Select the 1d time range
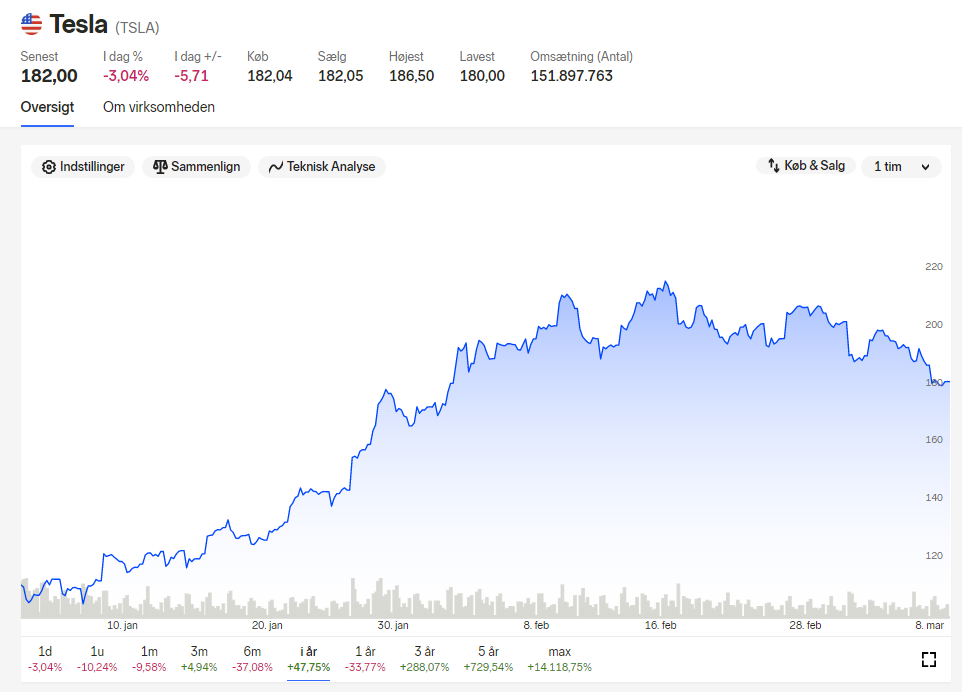Screen dimensions: 962x692 (45, 659)
